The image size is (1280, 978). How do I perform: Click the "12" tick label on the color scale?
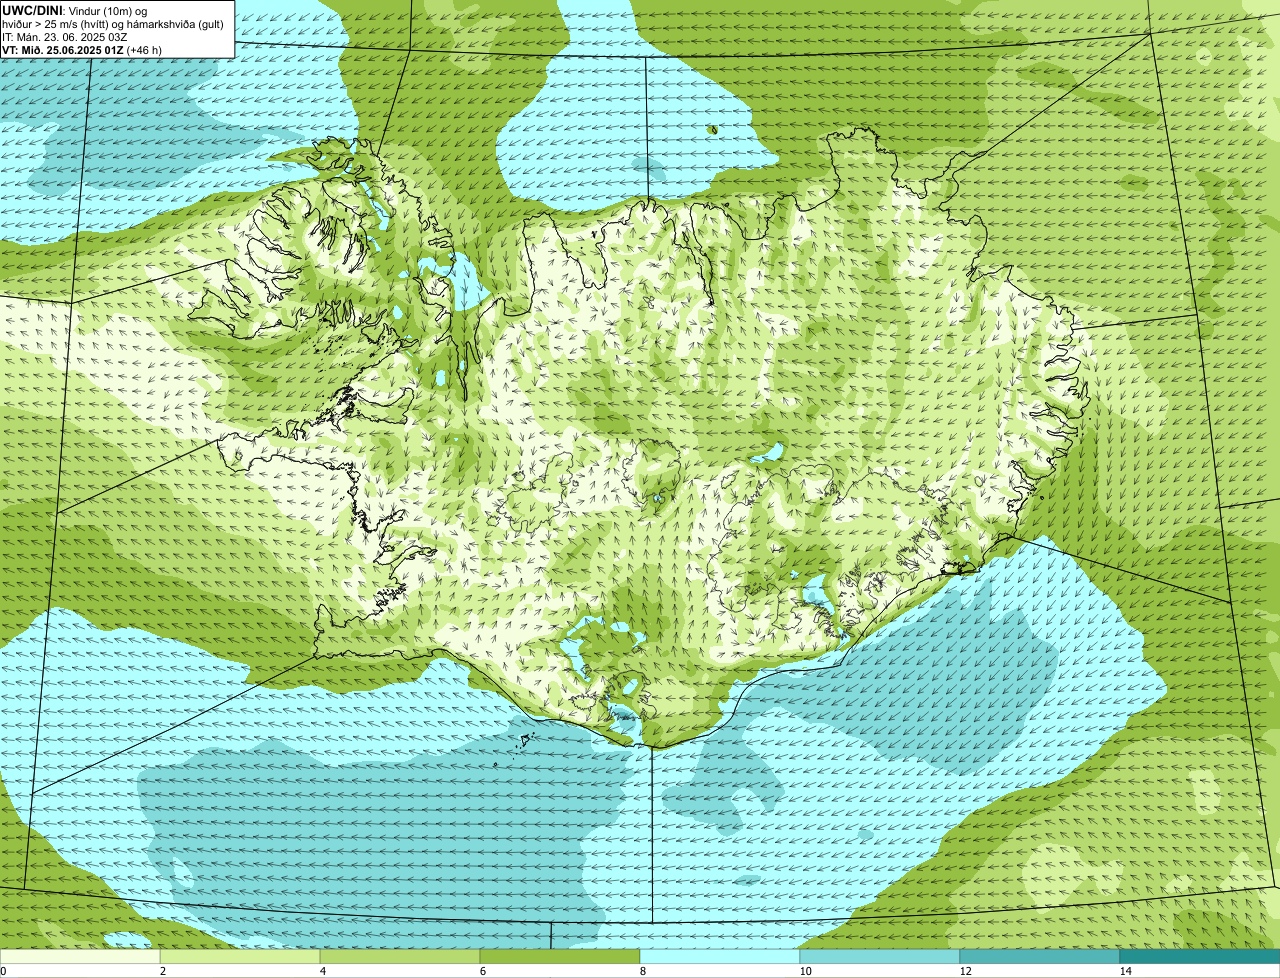pyautogui.click(x=964, y=971)
